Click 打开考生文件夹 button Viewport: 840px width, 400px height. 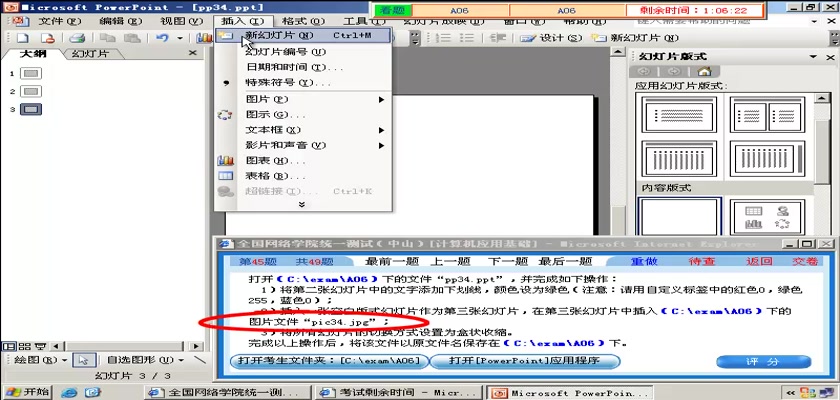[x=329, y=361]
